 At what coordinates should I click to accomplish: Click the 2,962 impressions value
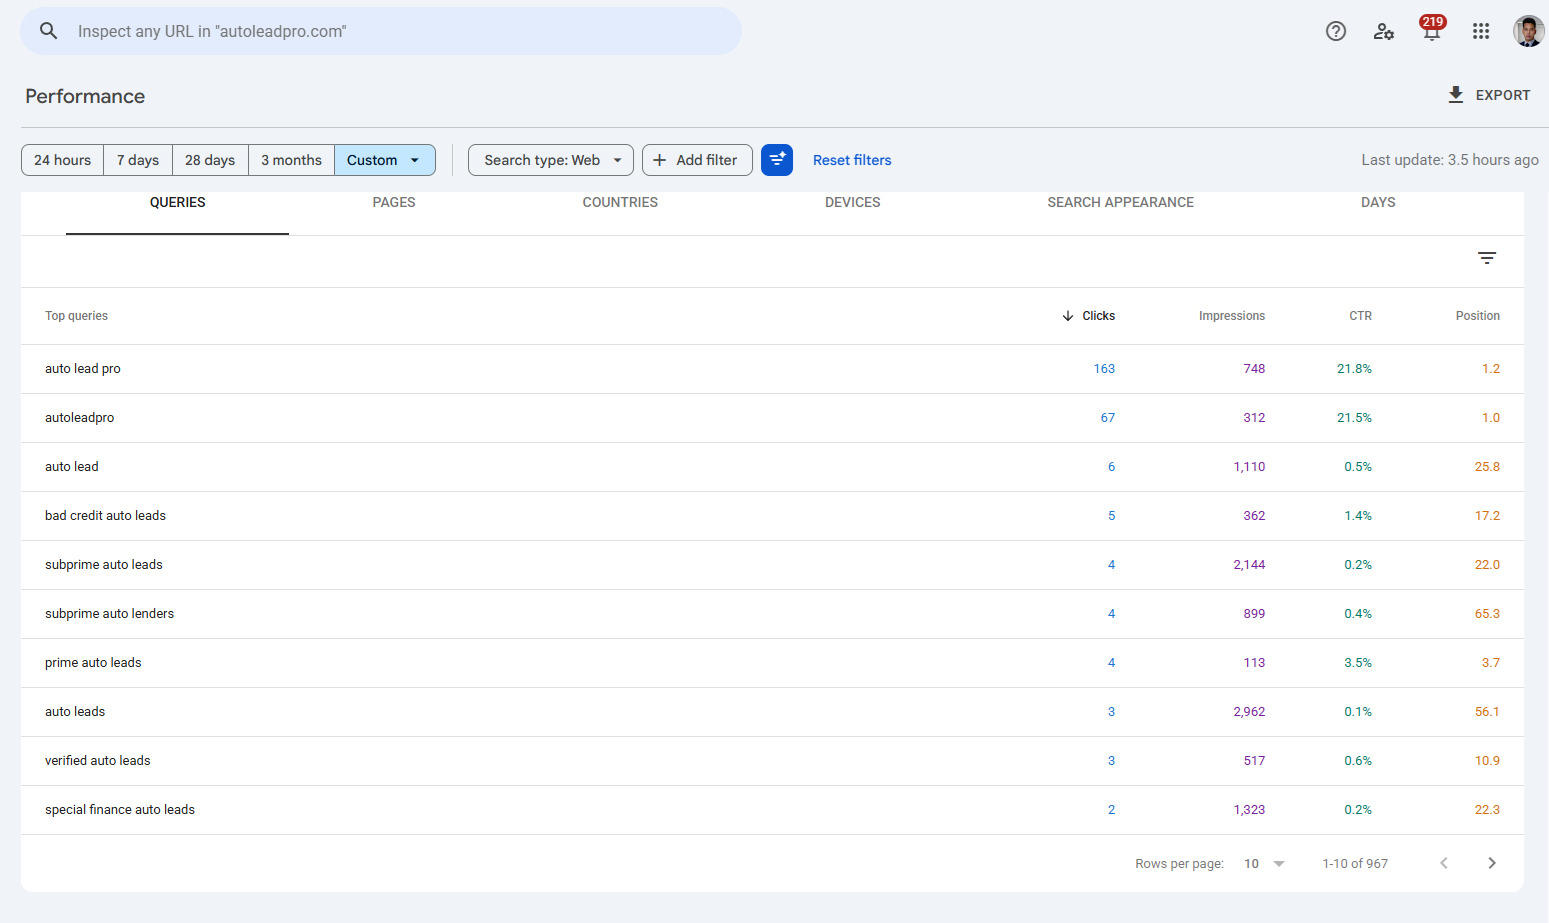(1249, 712)
